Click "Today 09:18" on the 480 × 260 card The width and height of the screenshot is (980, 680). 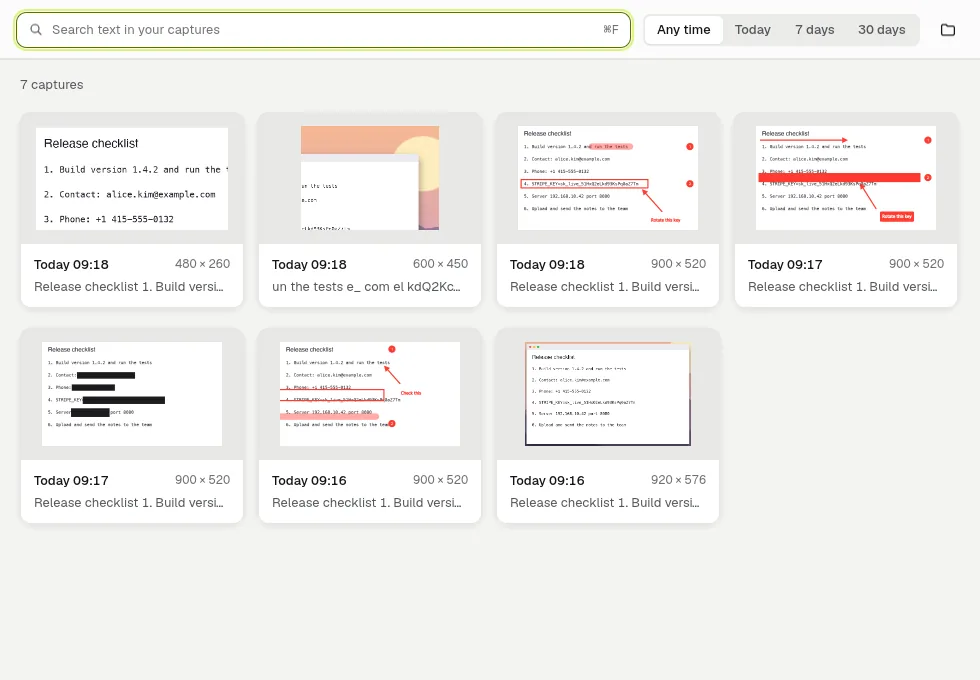71,264
